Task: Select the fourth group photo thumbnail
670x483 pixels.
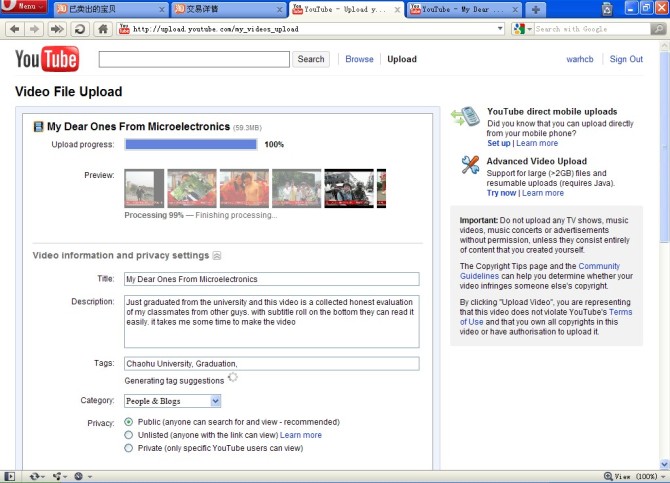Action: (x=297, y=188)
